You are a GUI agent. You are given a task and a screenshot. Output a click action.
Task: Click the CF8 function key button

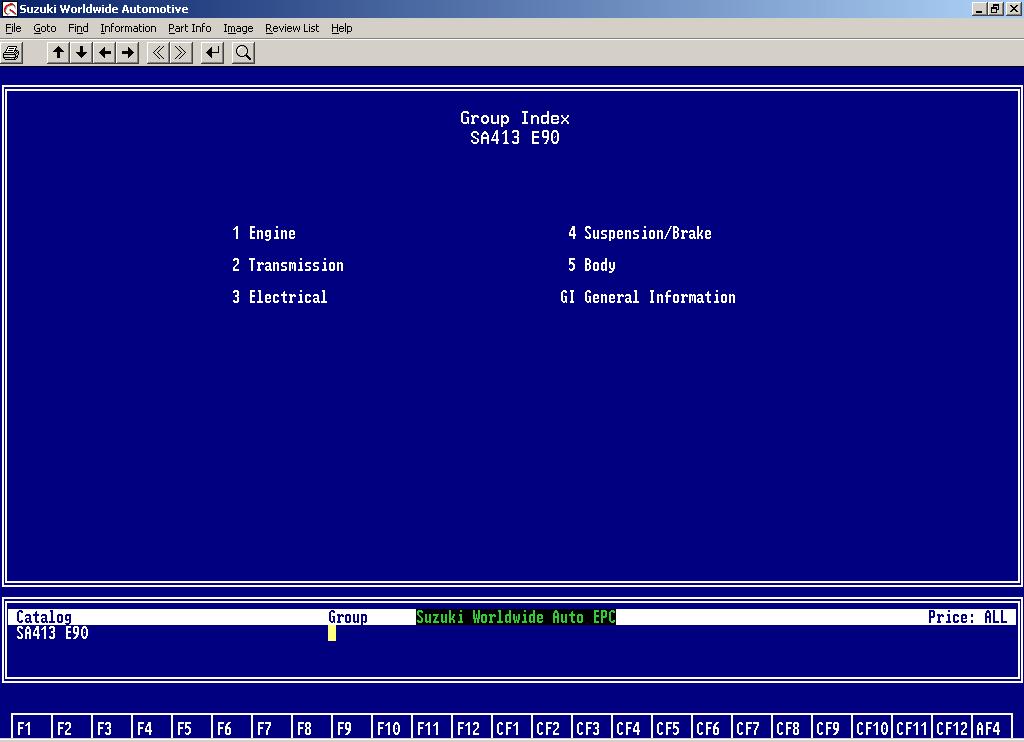[792, 728]
